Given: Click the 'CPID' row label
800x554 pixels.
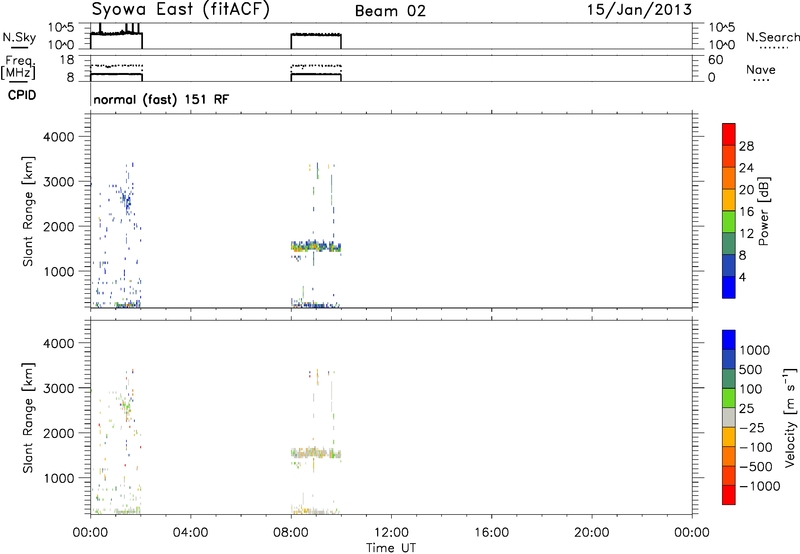Looking at the screenshot, I should pos(22,95).
